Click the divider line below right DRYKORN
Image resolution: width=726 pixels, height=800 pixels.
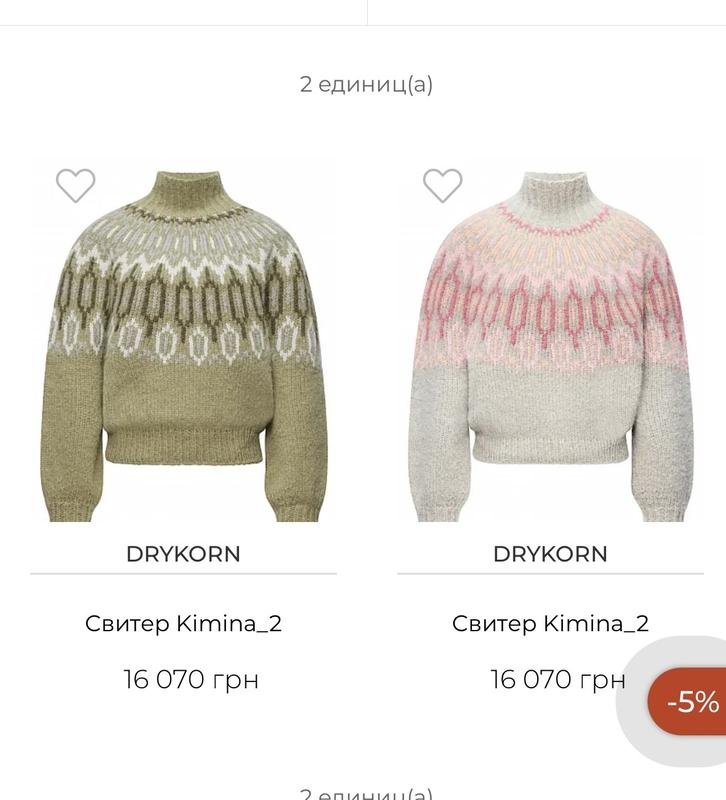tap(551, 574)
